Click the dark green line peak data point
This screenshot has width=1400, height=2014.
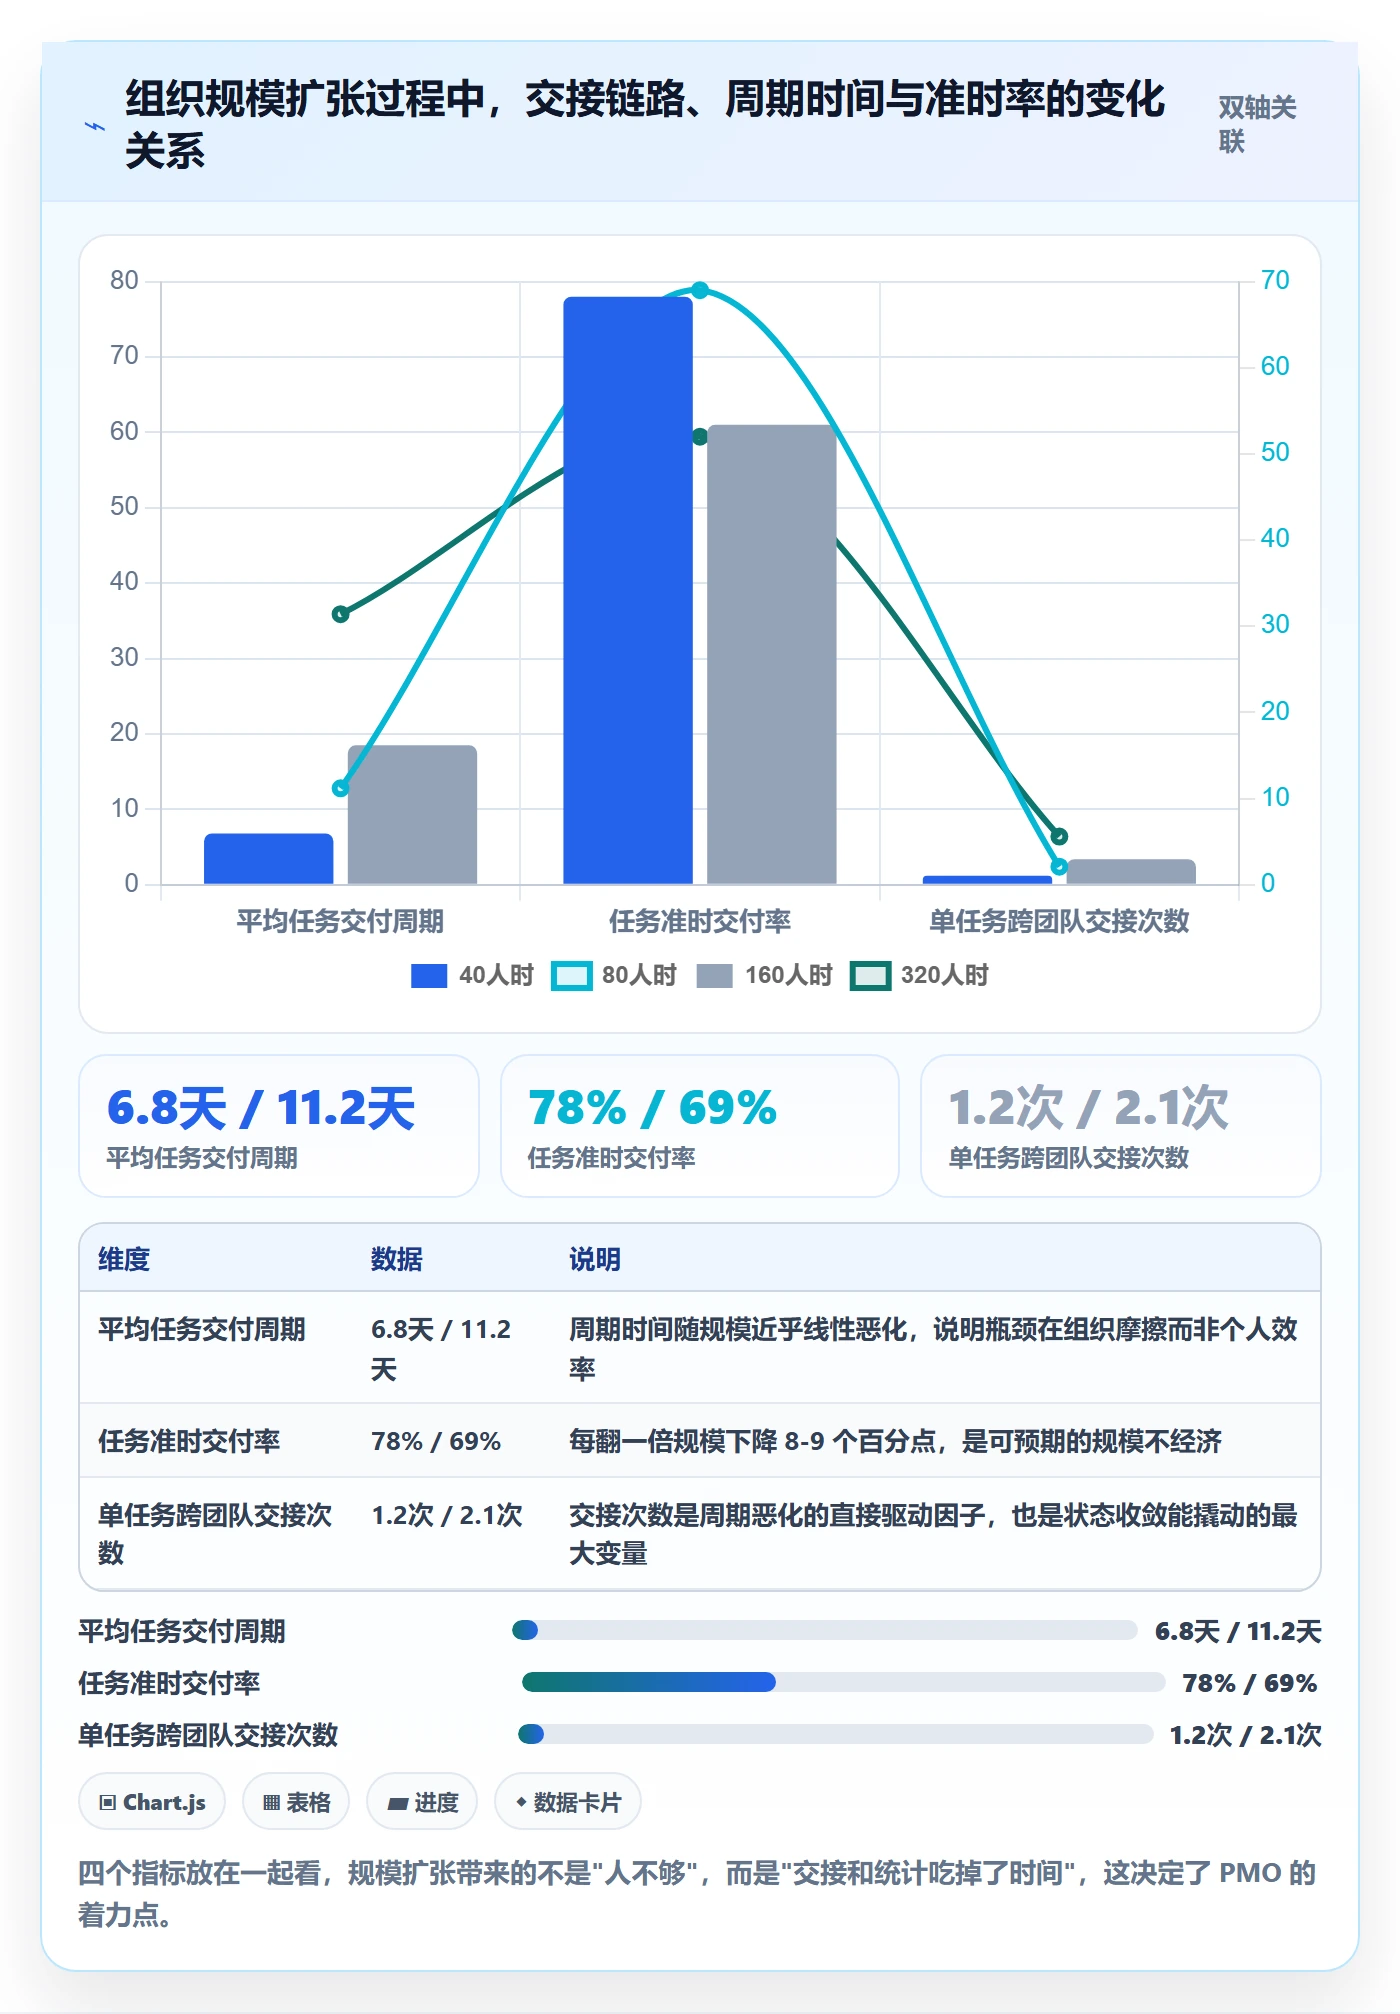coord(700,437)
